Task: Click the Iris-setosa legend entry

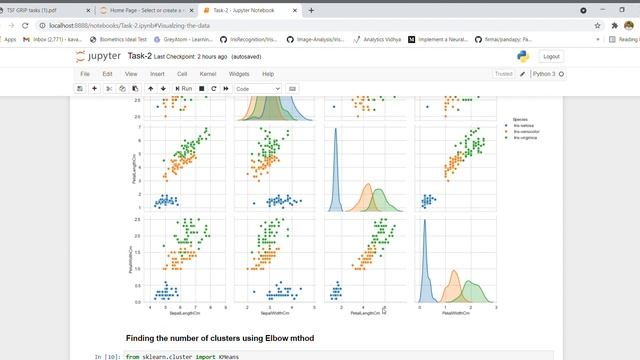Action: coord(520,126)
